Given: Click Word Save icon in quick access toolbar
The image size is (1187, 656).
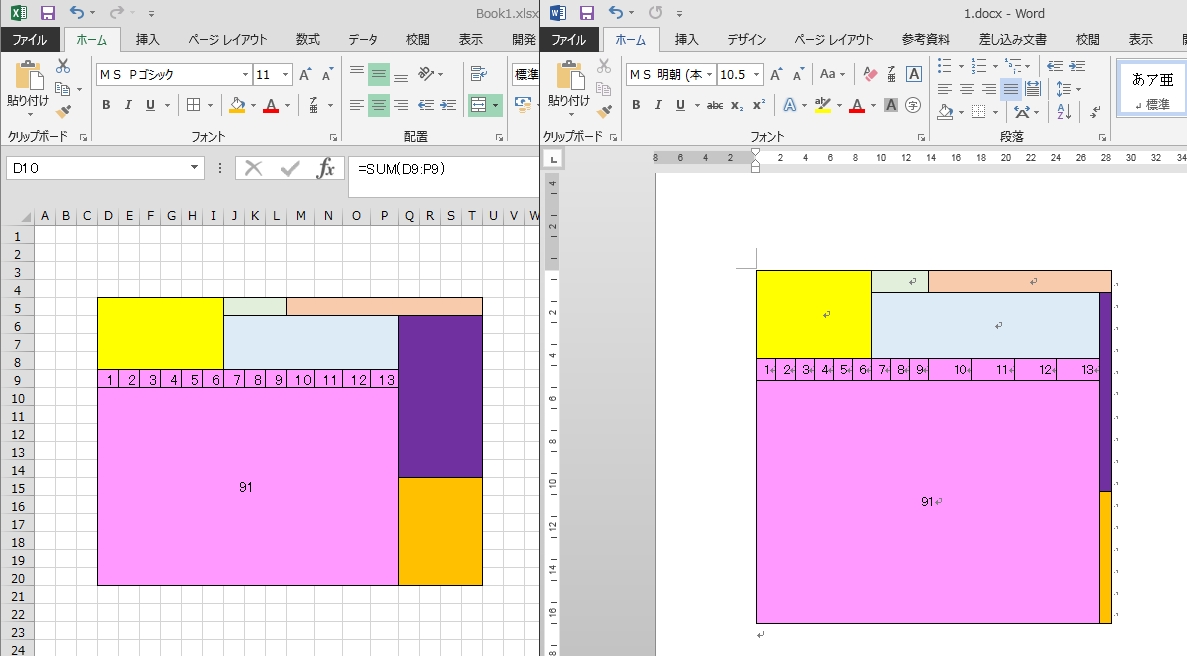Looking at the screenshot, I should 587,13.
